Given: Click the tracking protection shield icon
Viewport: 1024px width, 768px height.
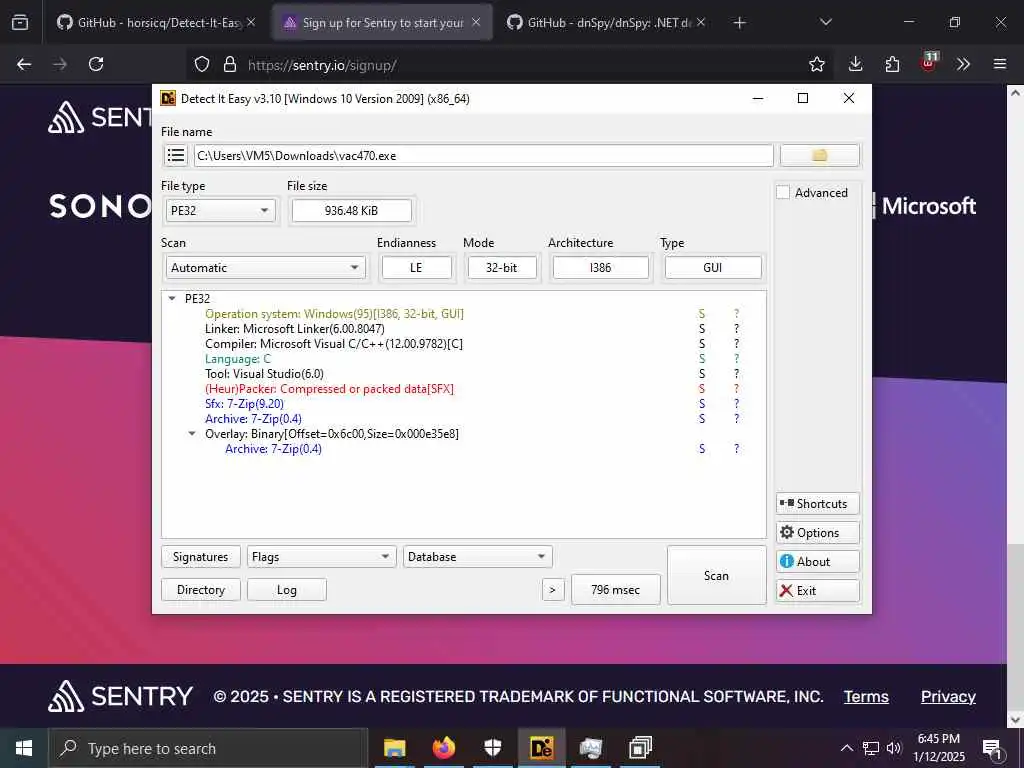Looking at the screenshot, I should [202, 65].
